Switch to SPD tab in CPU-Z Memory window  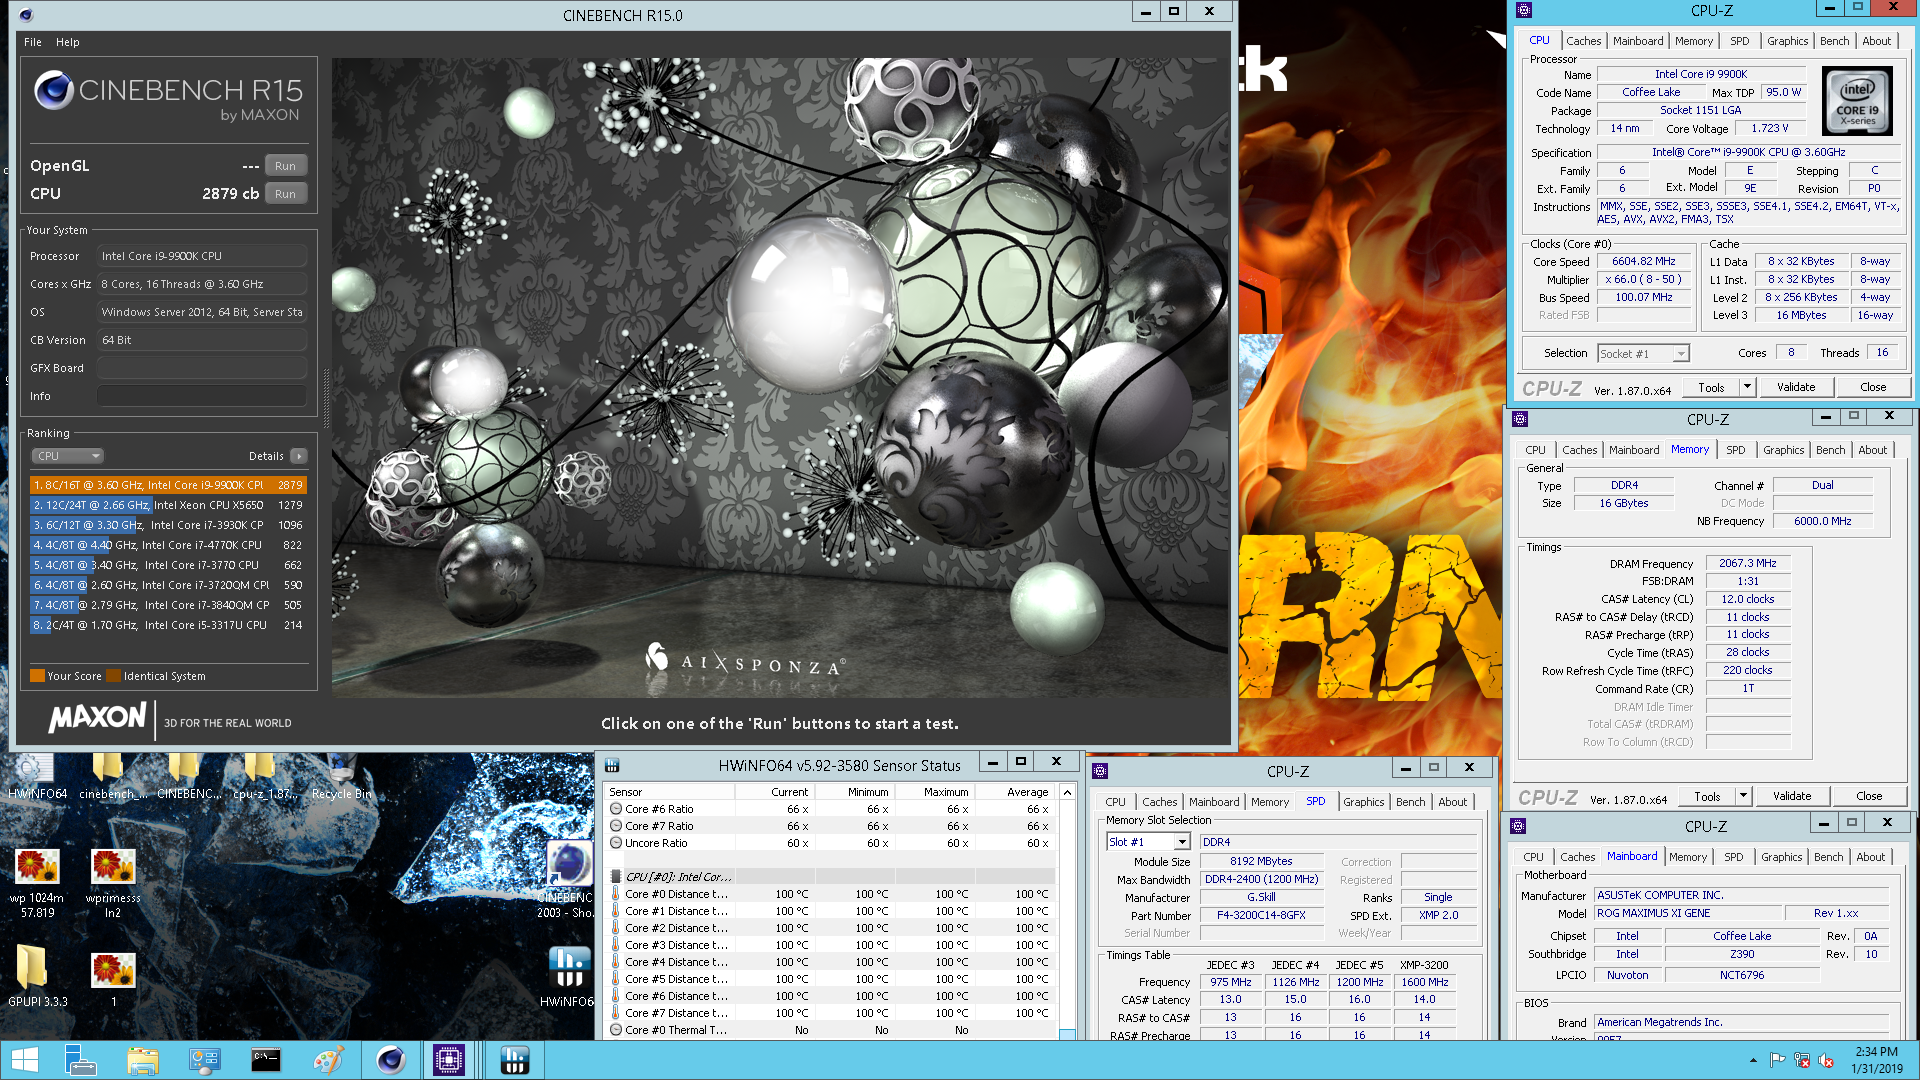pos(1735,450)
